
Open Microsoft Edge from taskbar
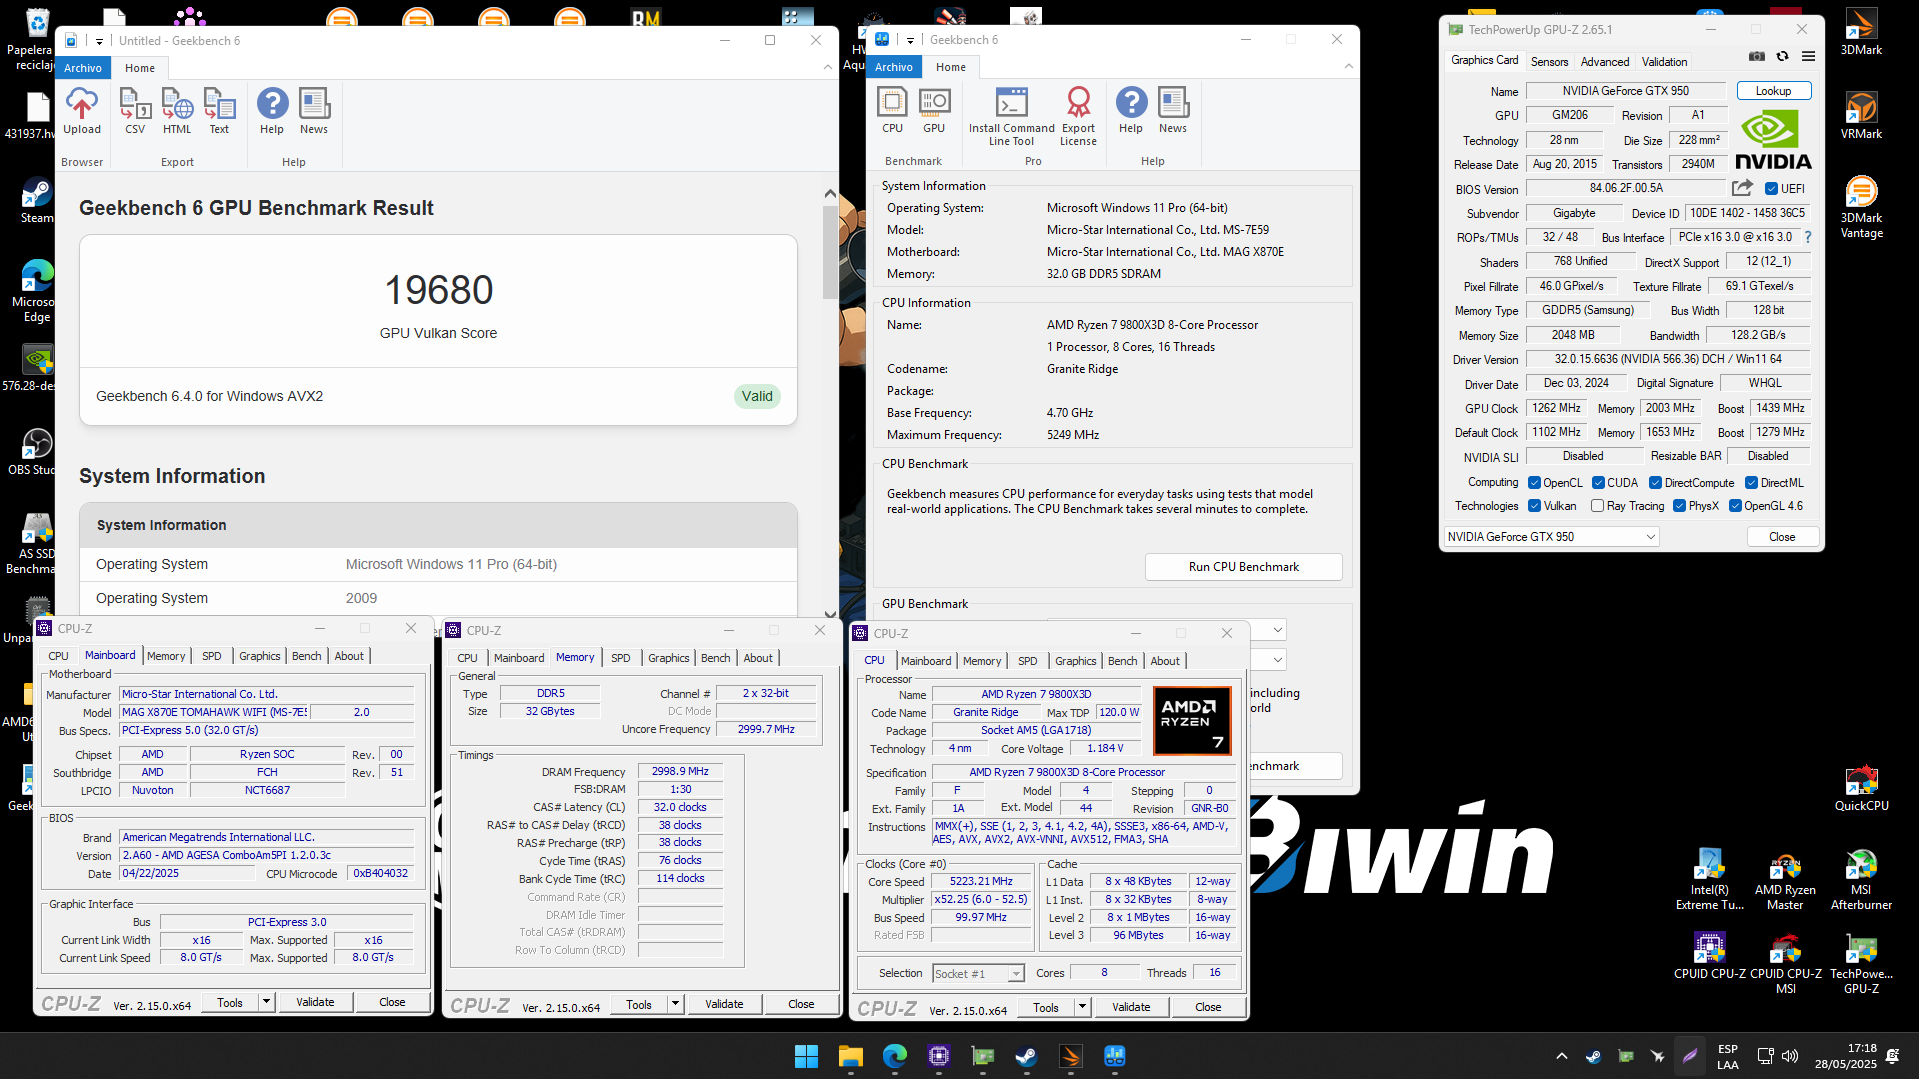click(894, 1056)
